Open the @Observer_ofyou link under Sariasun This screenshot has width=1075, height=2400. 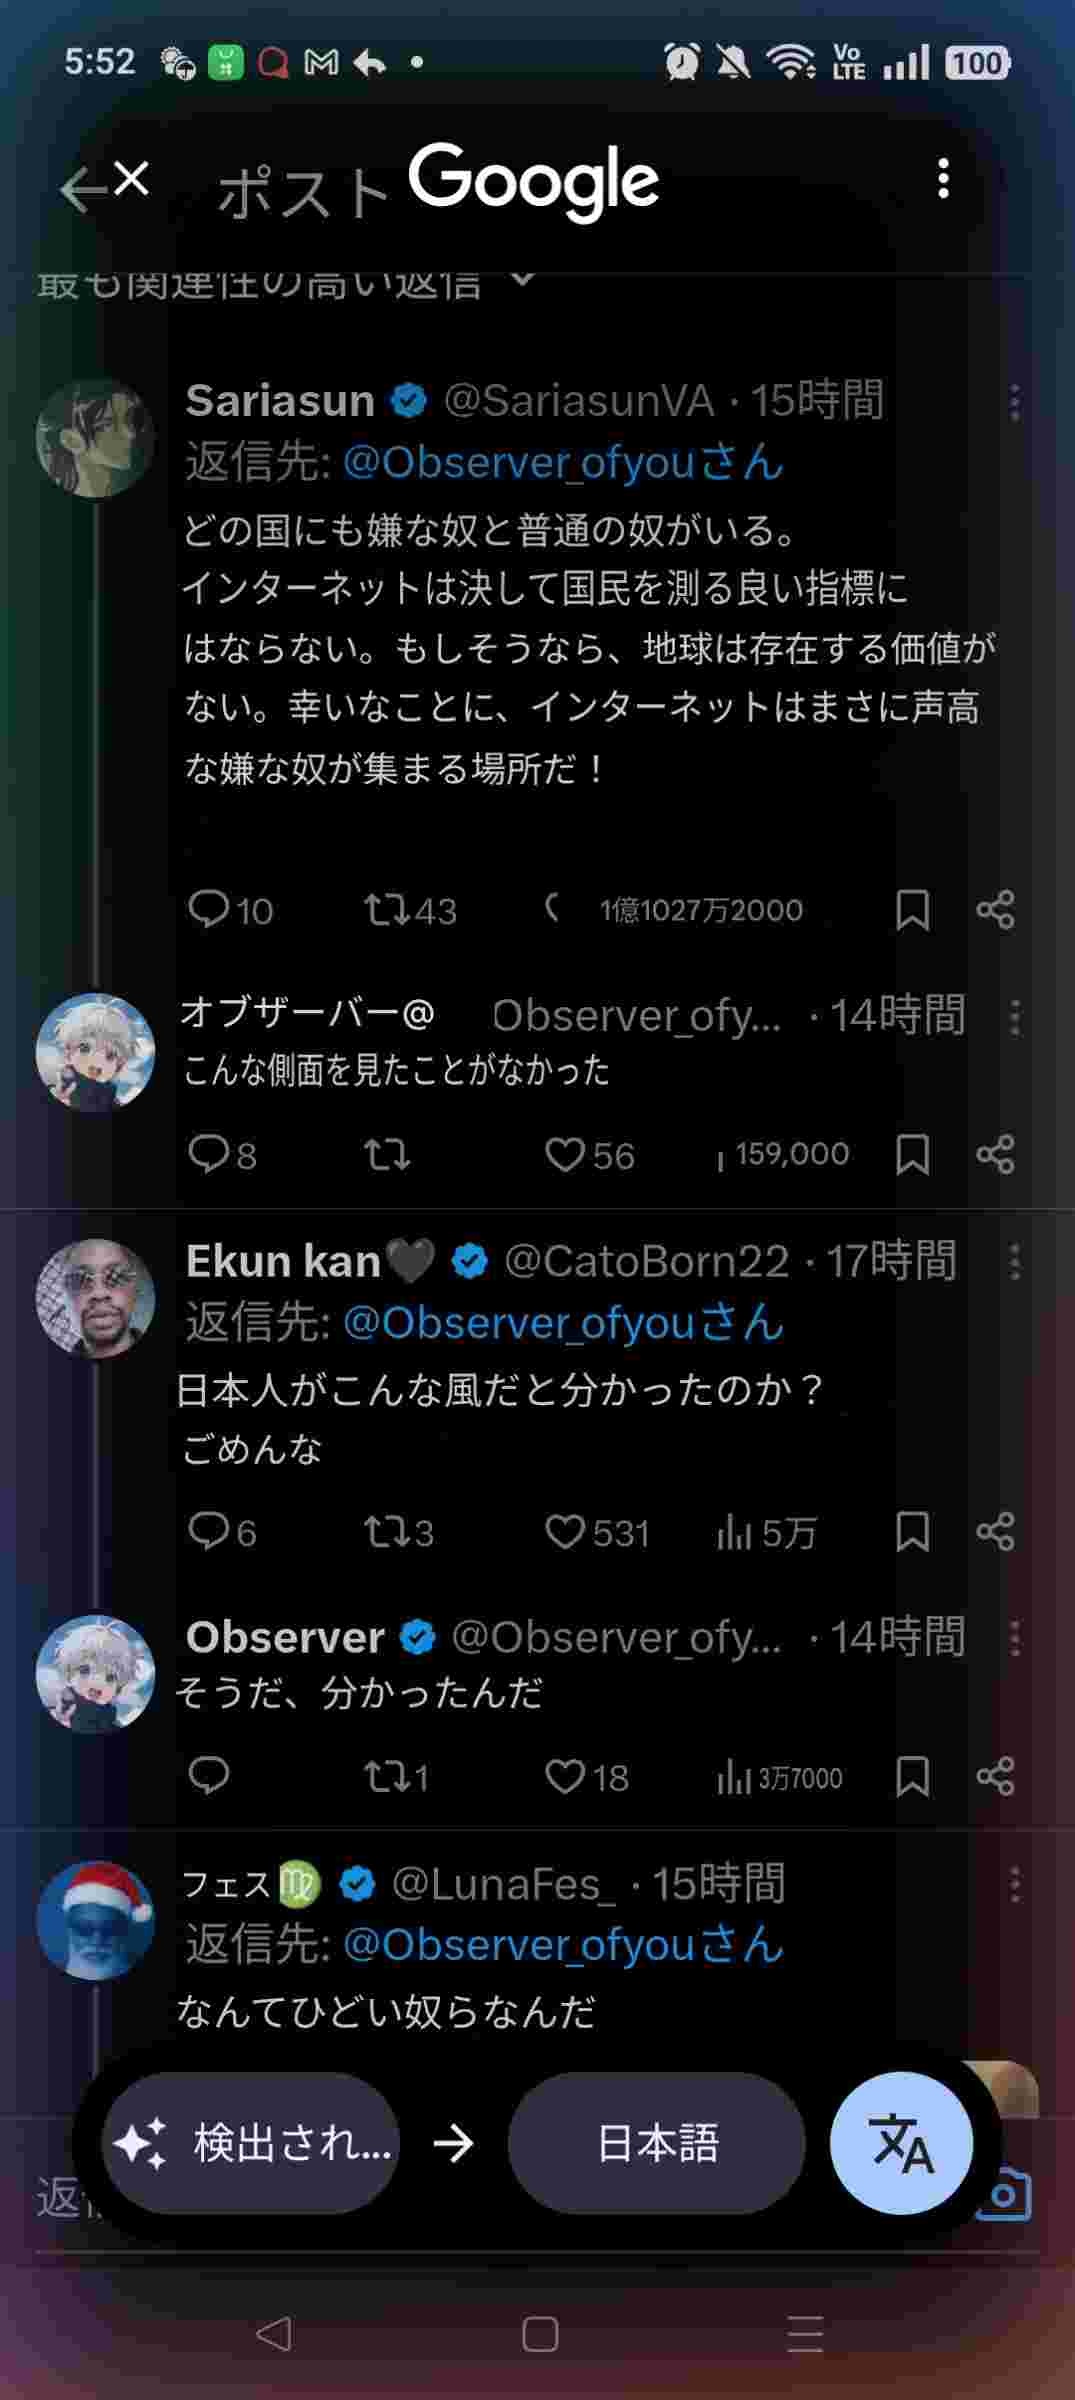pyautogui.click(x=563, y=462)
